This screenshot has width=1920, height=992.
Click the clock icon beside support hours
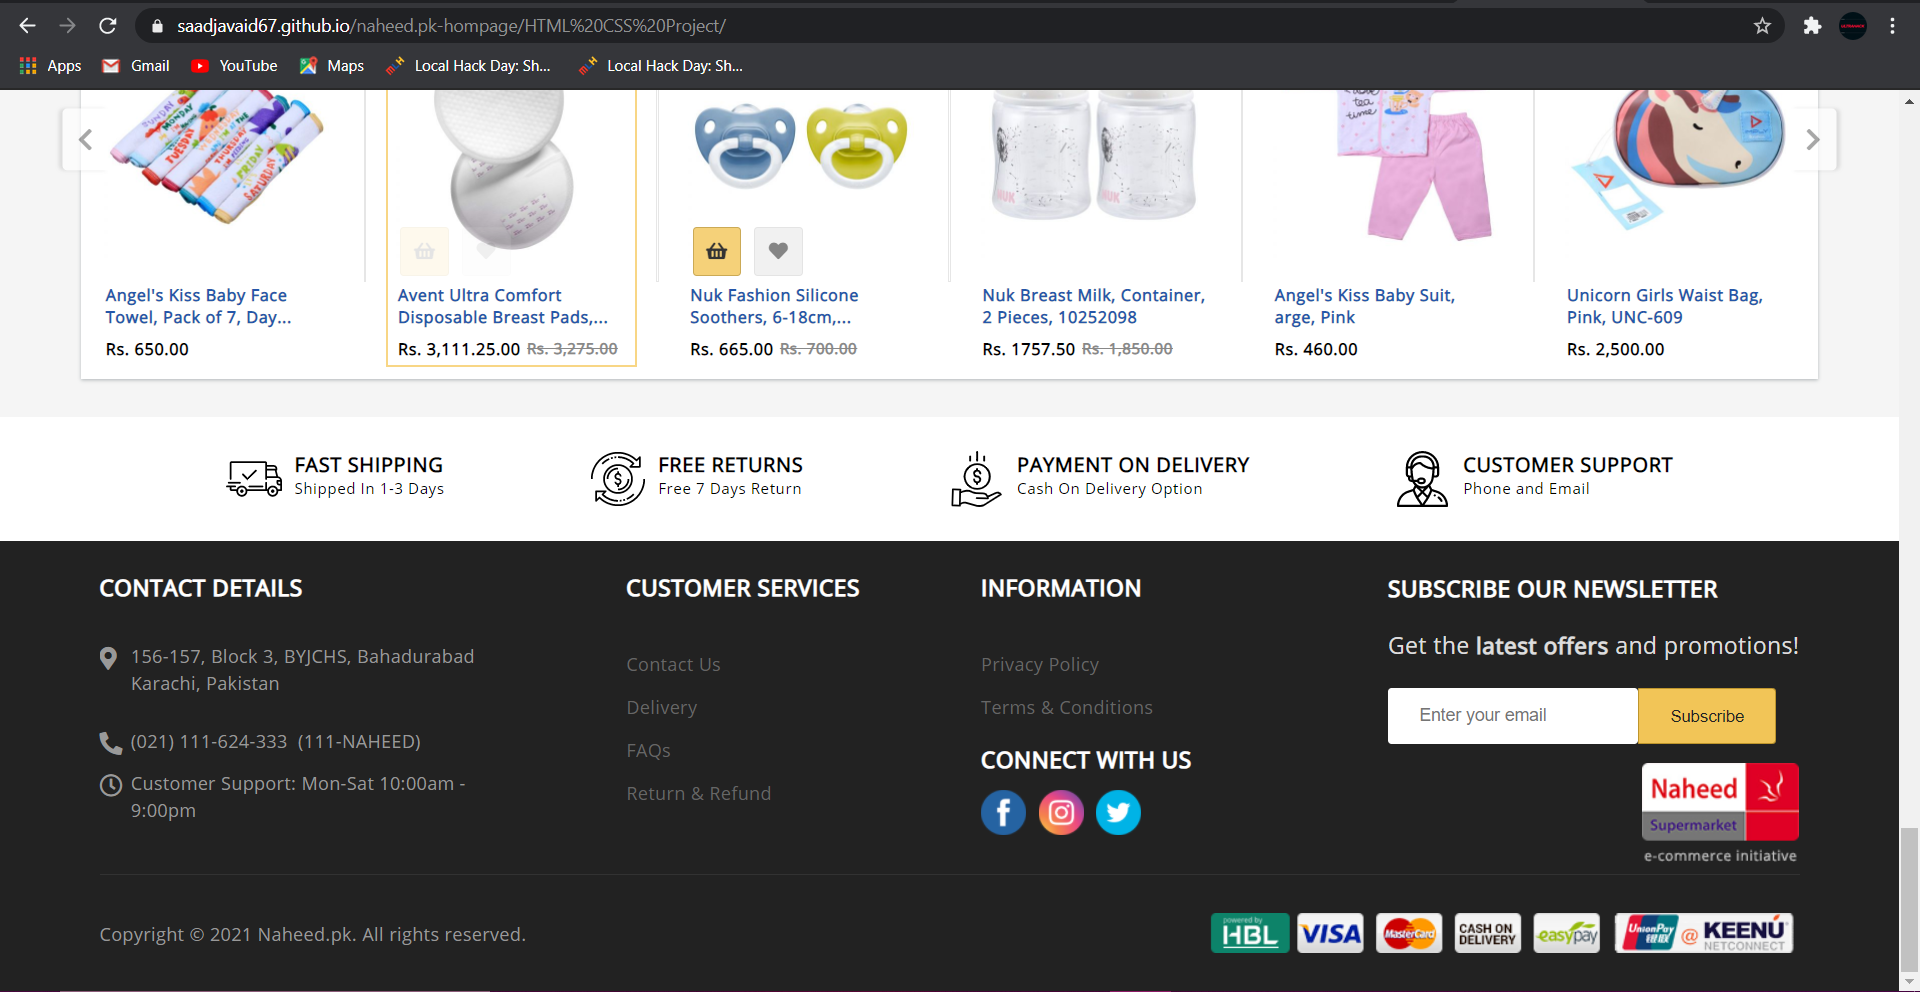(110, 785)
